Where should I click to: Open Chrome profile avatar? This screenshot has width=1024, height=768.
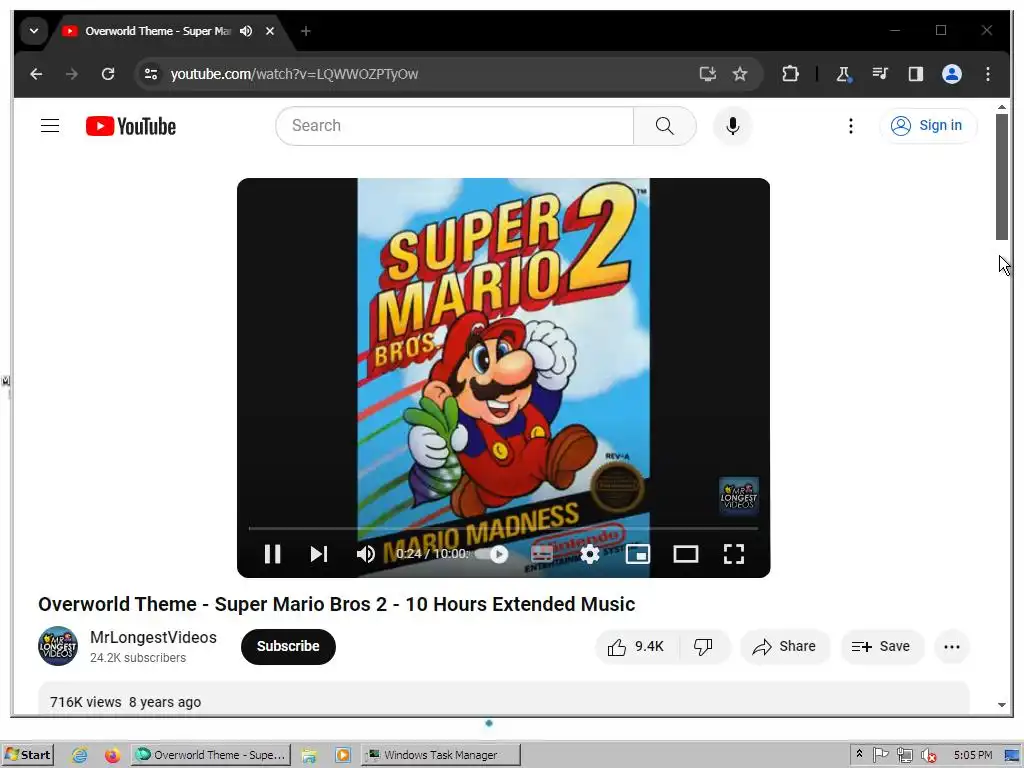click(x=952, y=74)
